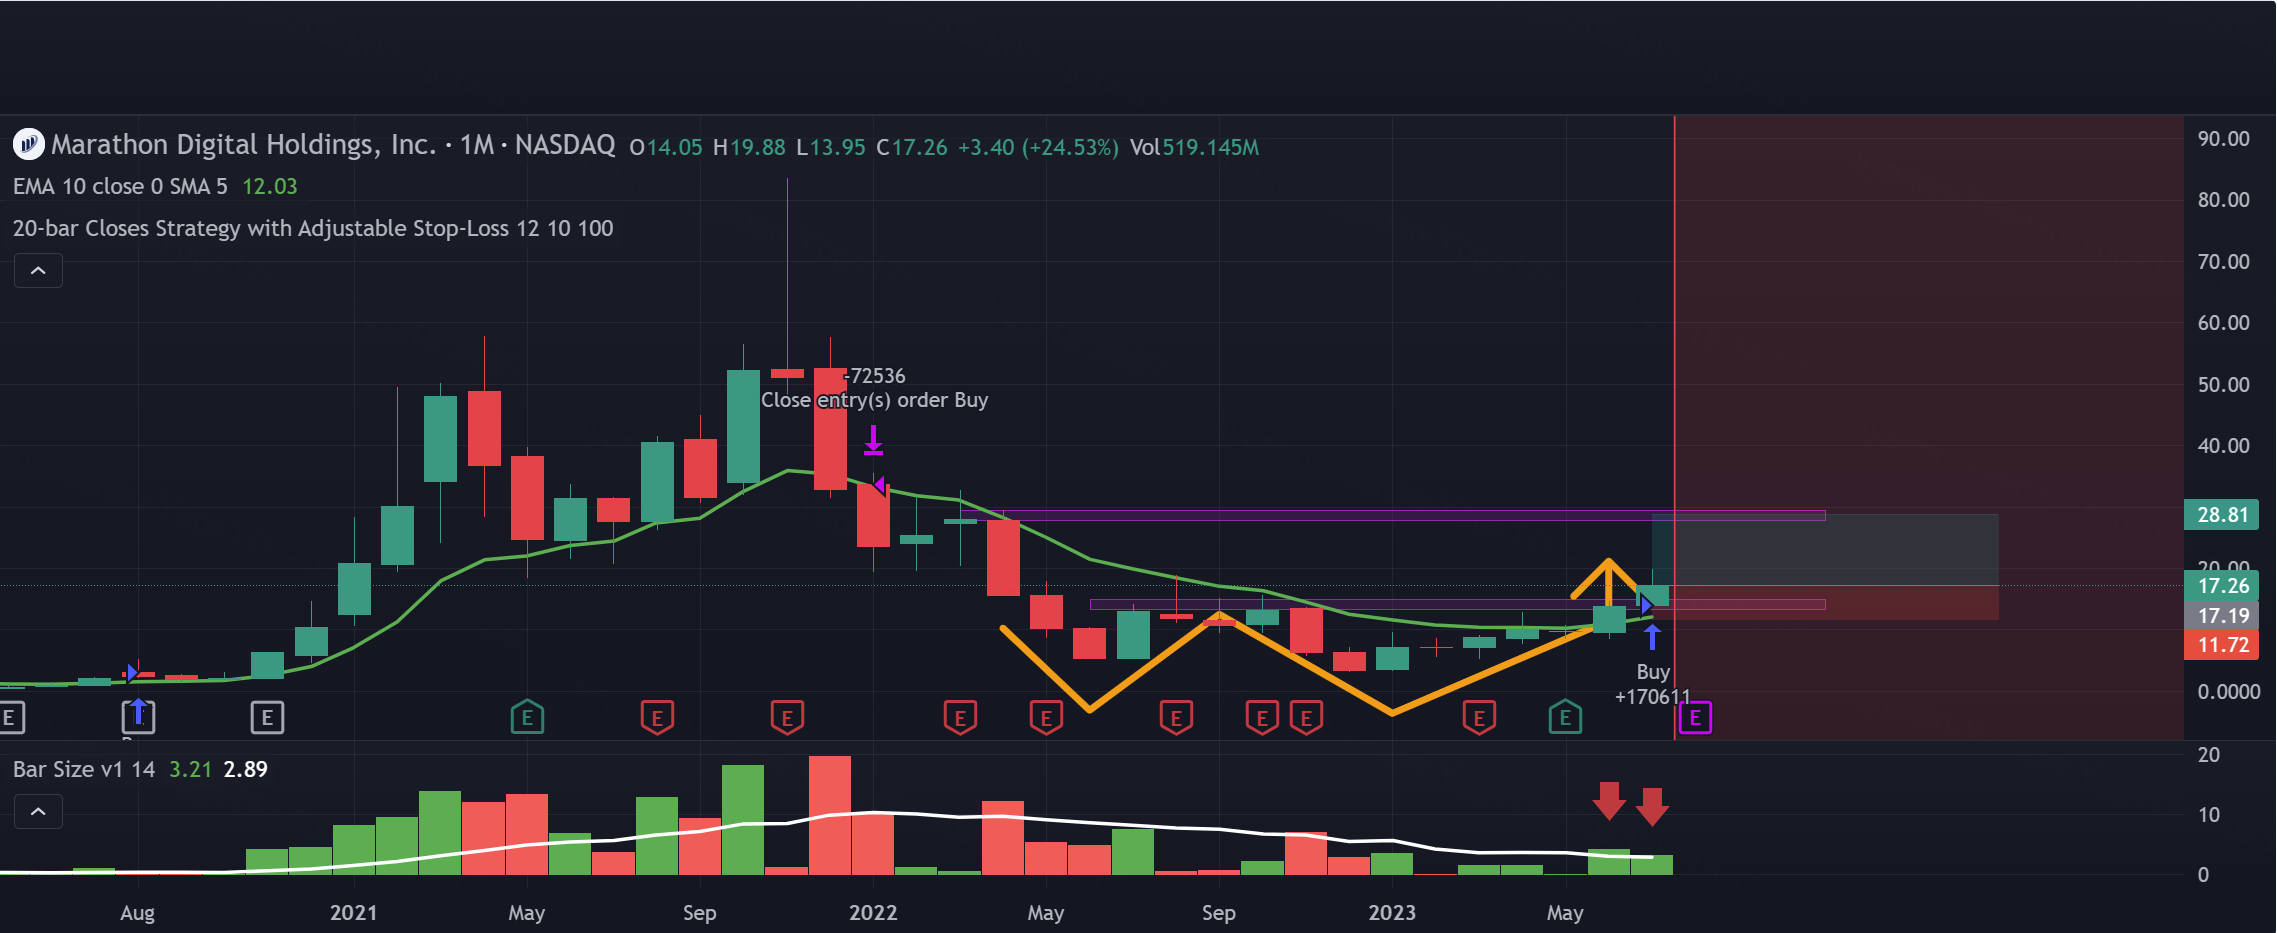Click the grey 17.19 price label
The width and height of the screenshot is (2277, 933).
[x=2221, y=616]
